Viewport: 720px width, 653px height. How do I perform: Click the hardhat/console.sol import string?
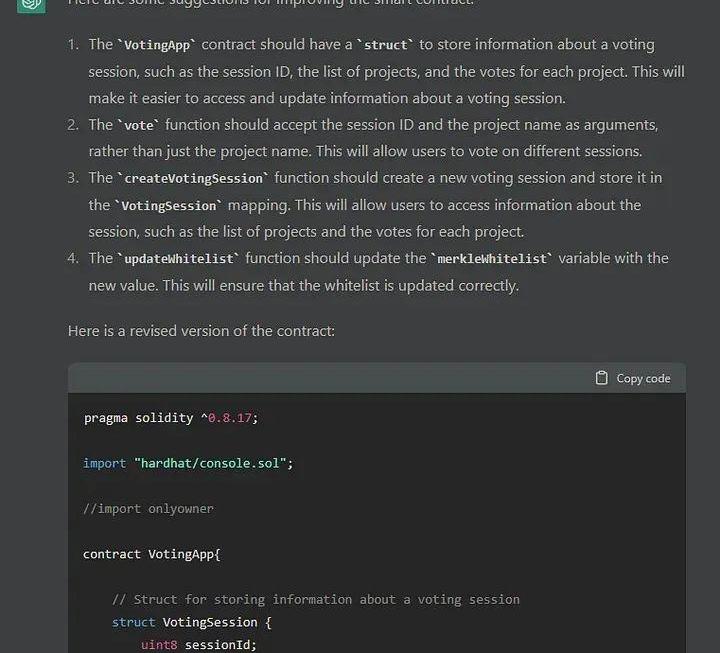[210, 463]
